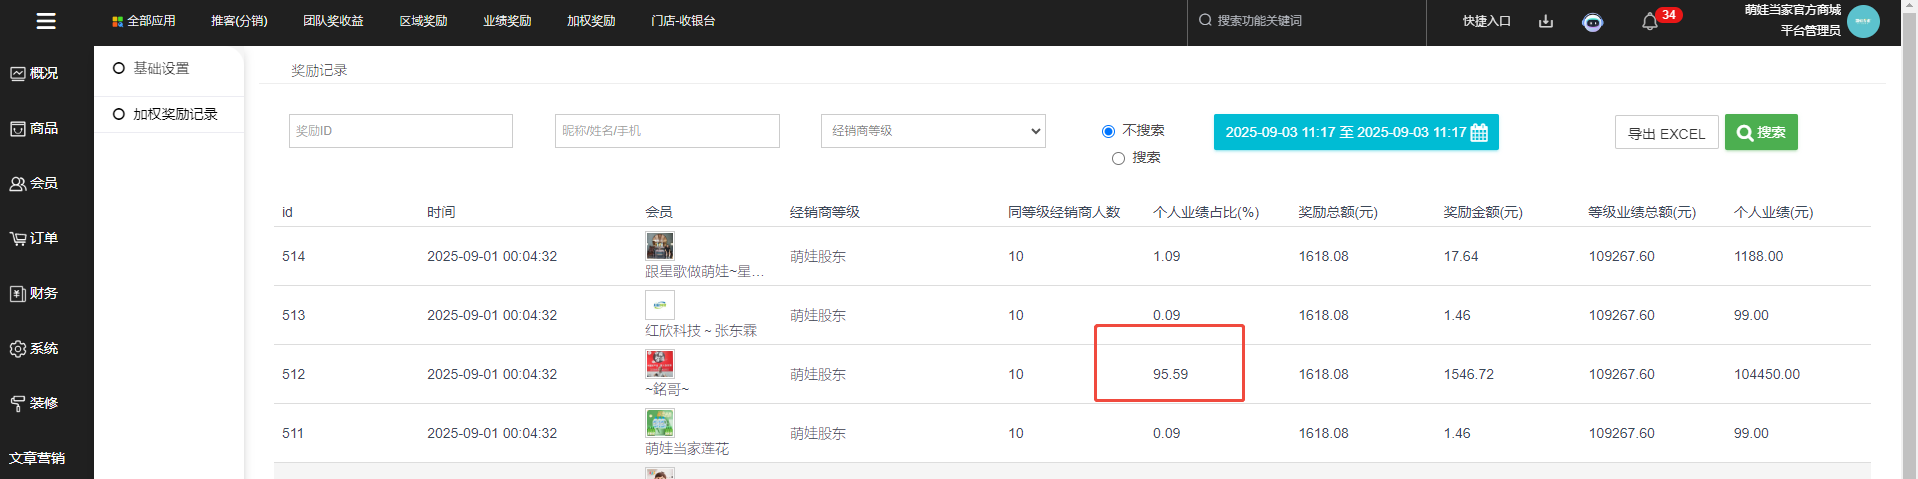Open 概况 overview in sidebar
1918x479 pixels.
coord(35,73)
